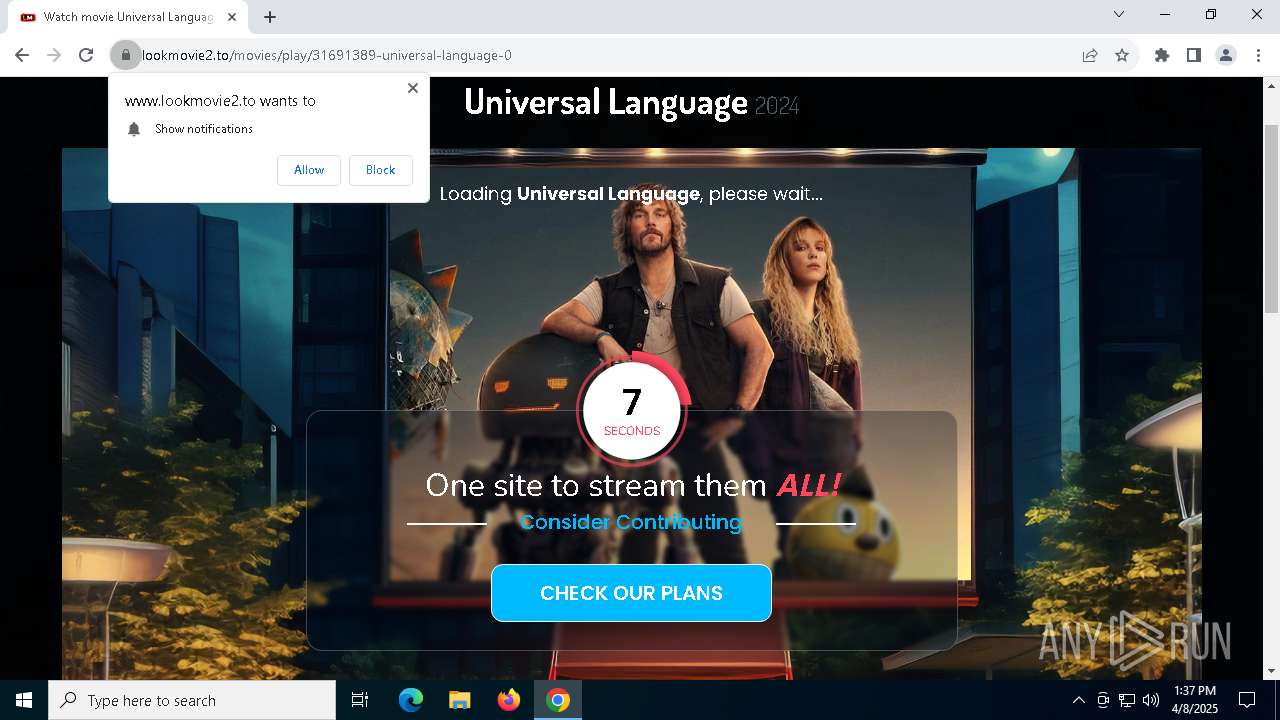
Task: Open Windows Start menu
Action: 24,700
